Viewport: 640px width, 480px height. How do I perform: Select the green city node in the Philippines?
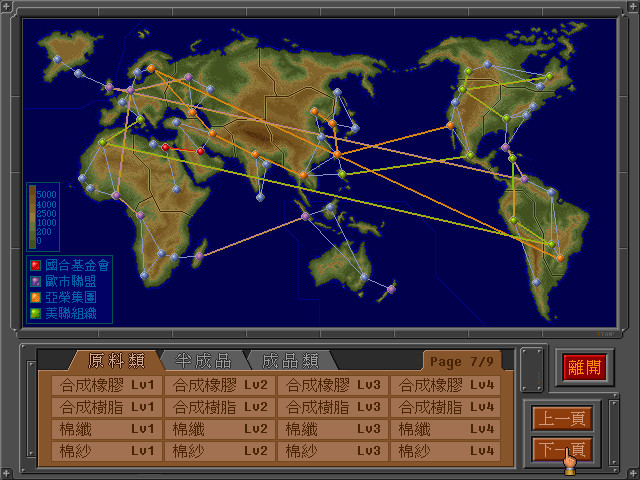342,175
